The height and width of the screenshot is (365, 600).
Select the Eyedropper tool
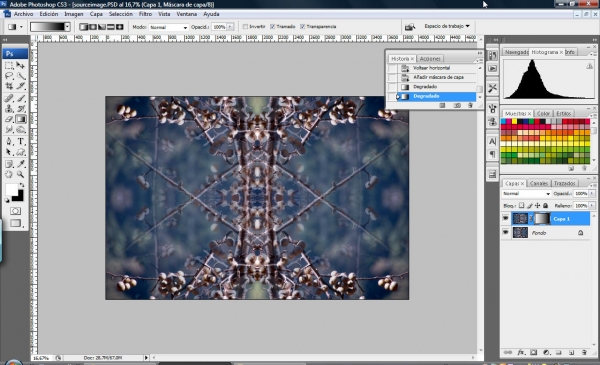click(21, 164)
